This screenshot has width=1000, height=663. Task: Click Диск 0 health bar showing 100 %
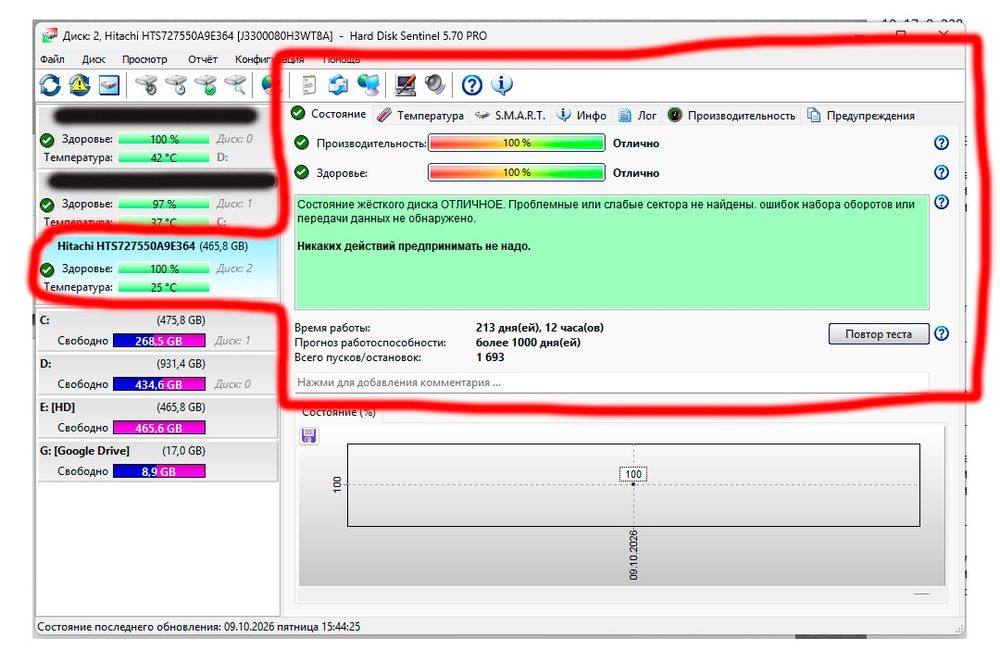pyautogui.click(x=164, y=139)
